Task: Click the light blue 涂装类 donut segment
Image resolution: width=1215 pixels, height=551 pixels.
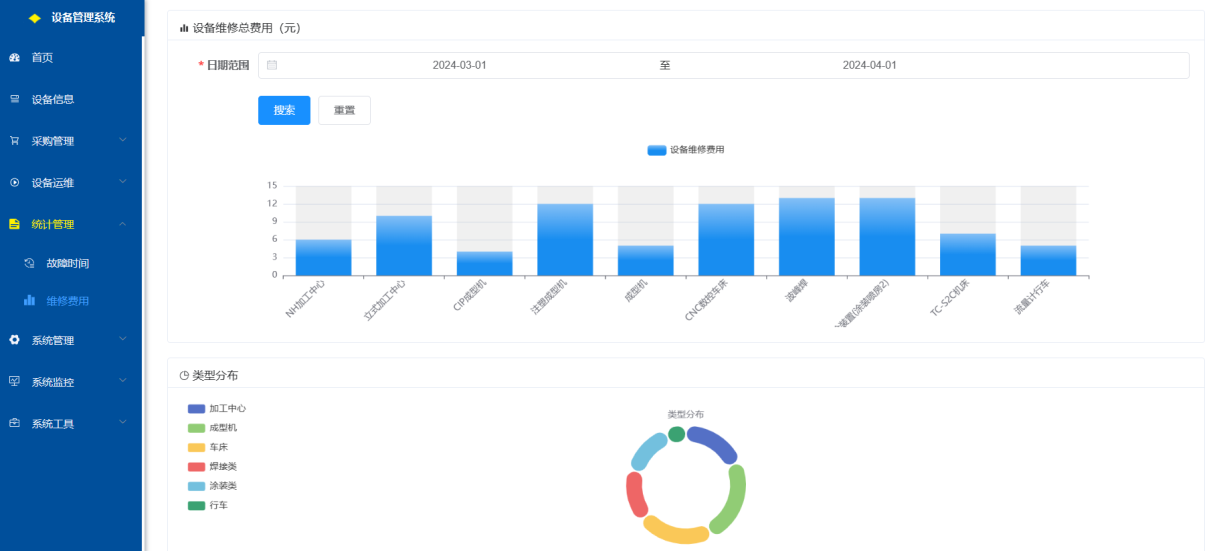Action: [x=648, y=450]
